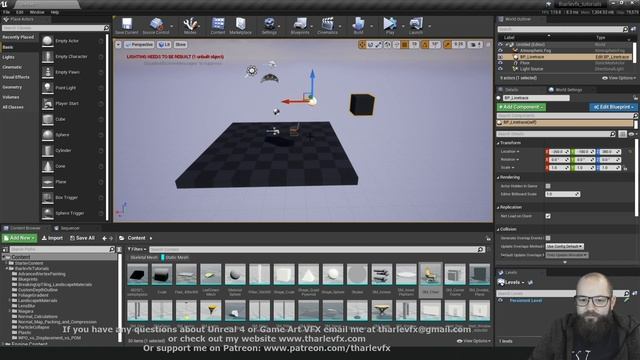Toggle visibility of Light Source actor
This screenshot has width=640, height=360.
(500, 69)
